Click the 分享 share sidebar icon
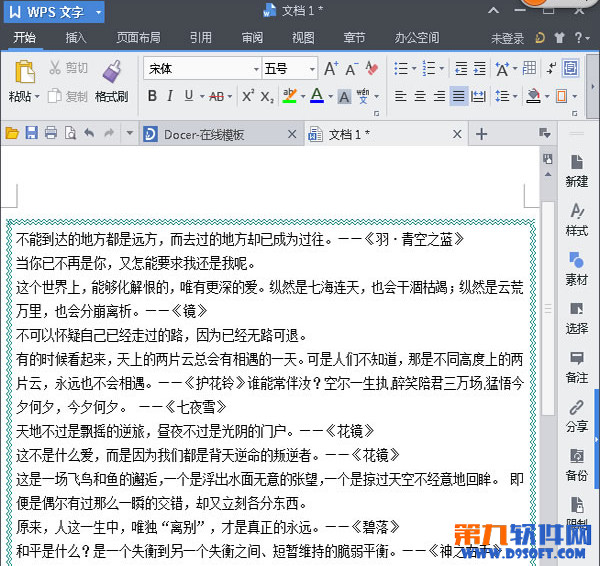Viewport: 601px width, 566px height. click(577, 415)
